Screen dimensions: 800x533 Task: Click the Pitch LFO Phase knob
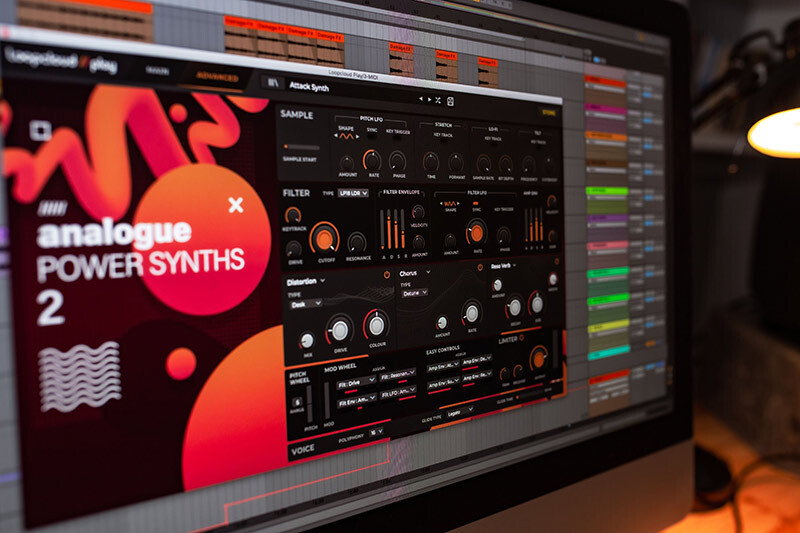click(397, 162)
